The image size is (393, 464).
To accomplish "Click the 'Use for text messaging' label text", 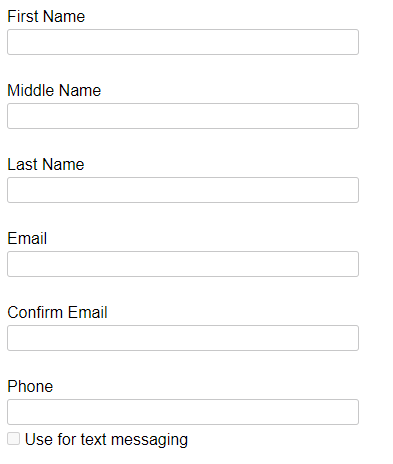I will pos(106,439).
